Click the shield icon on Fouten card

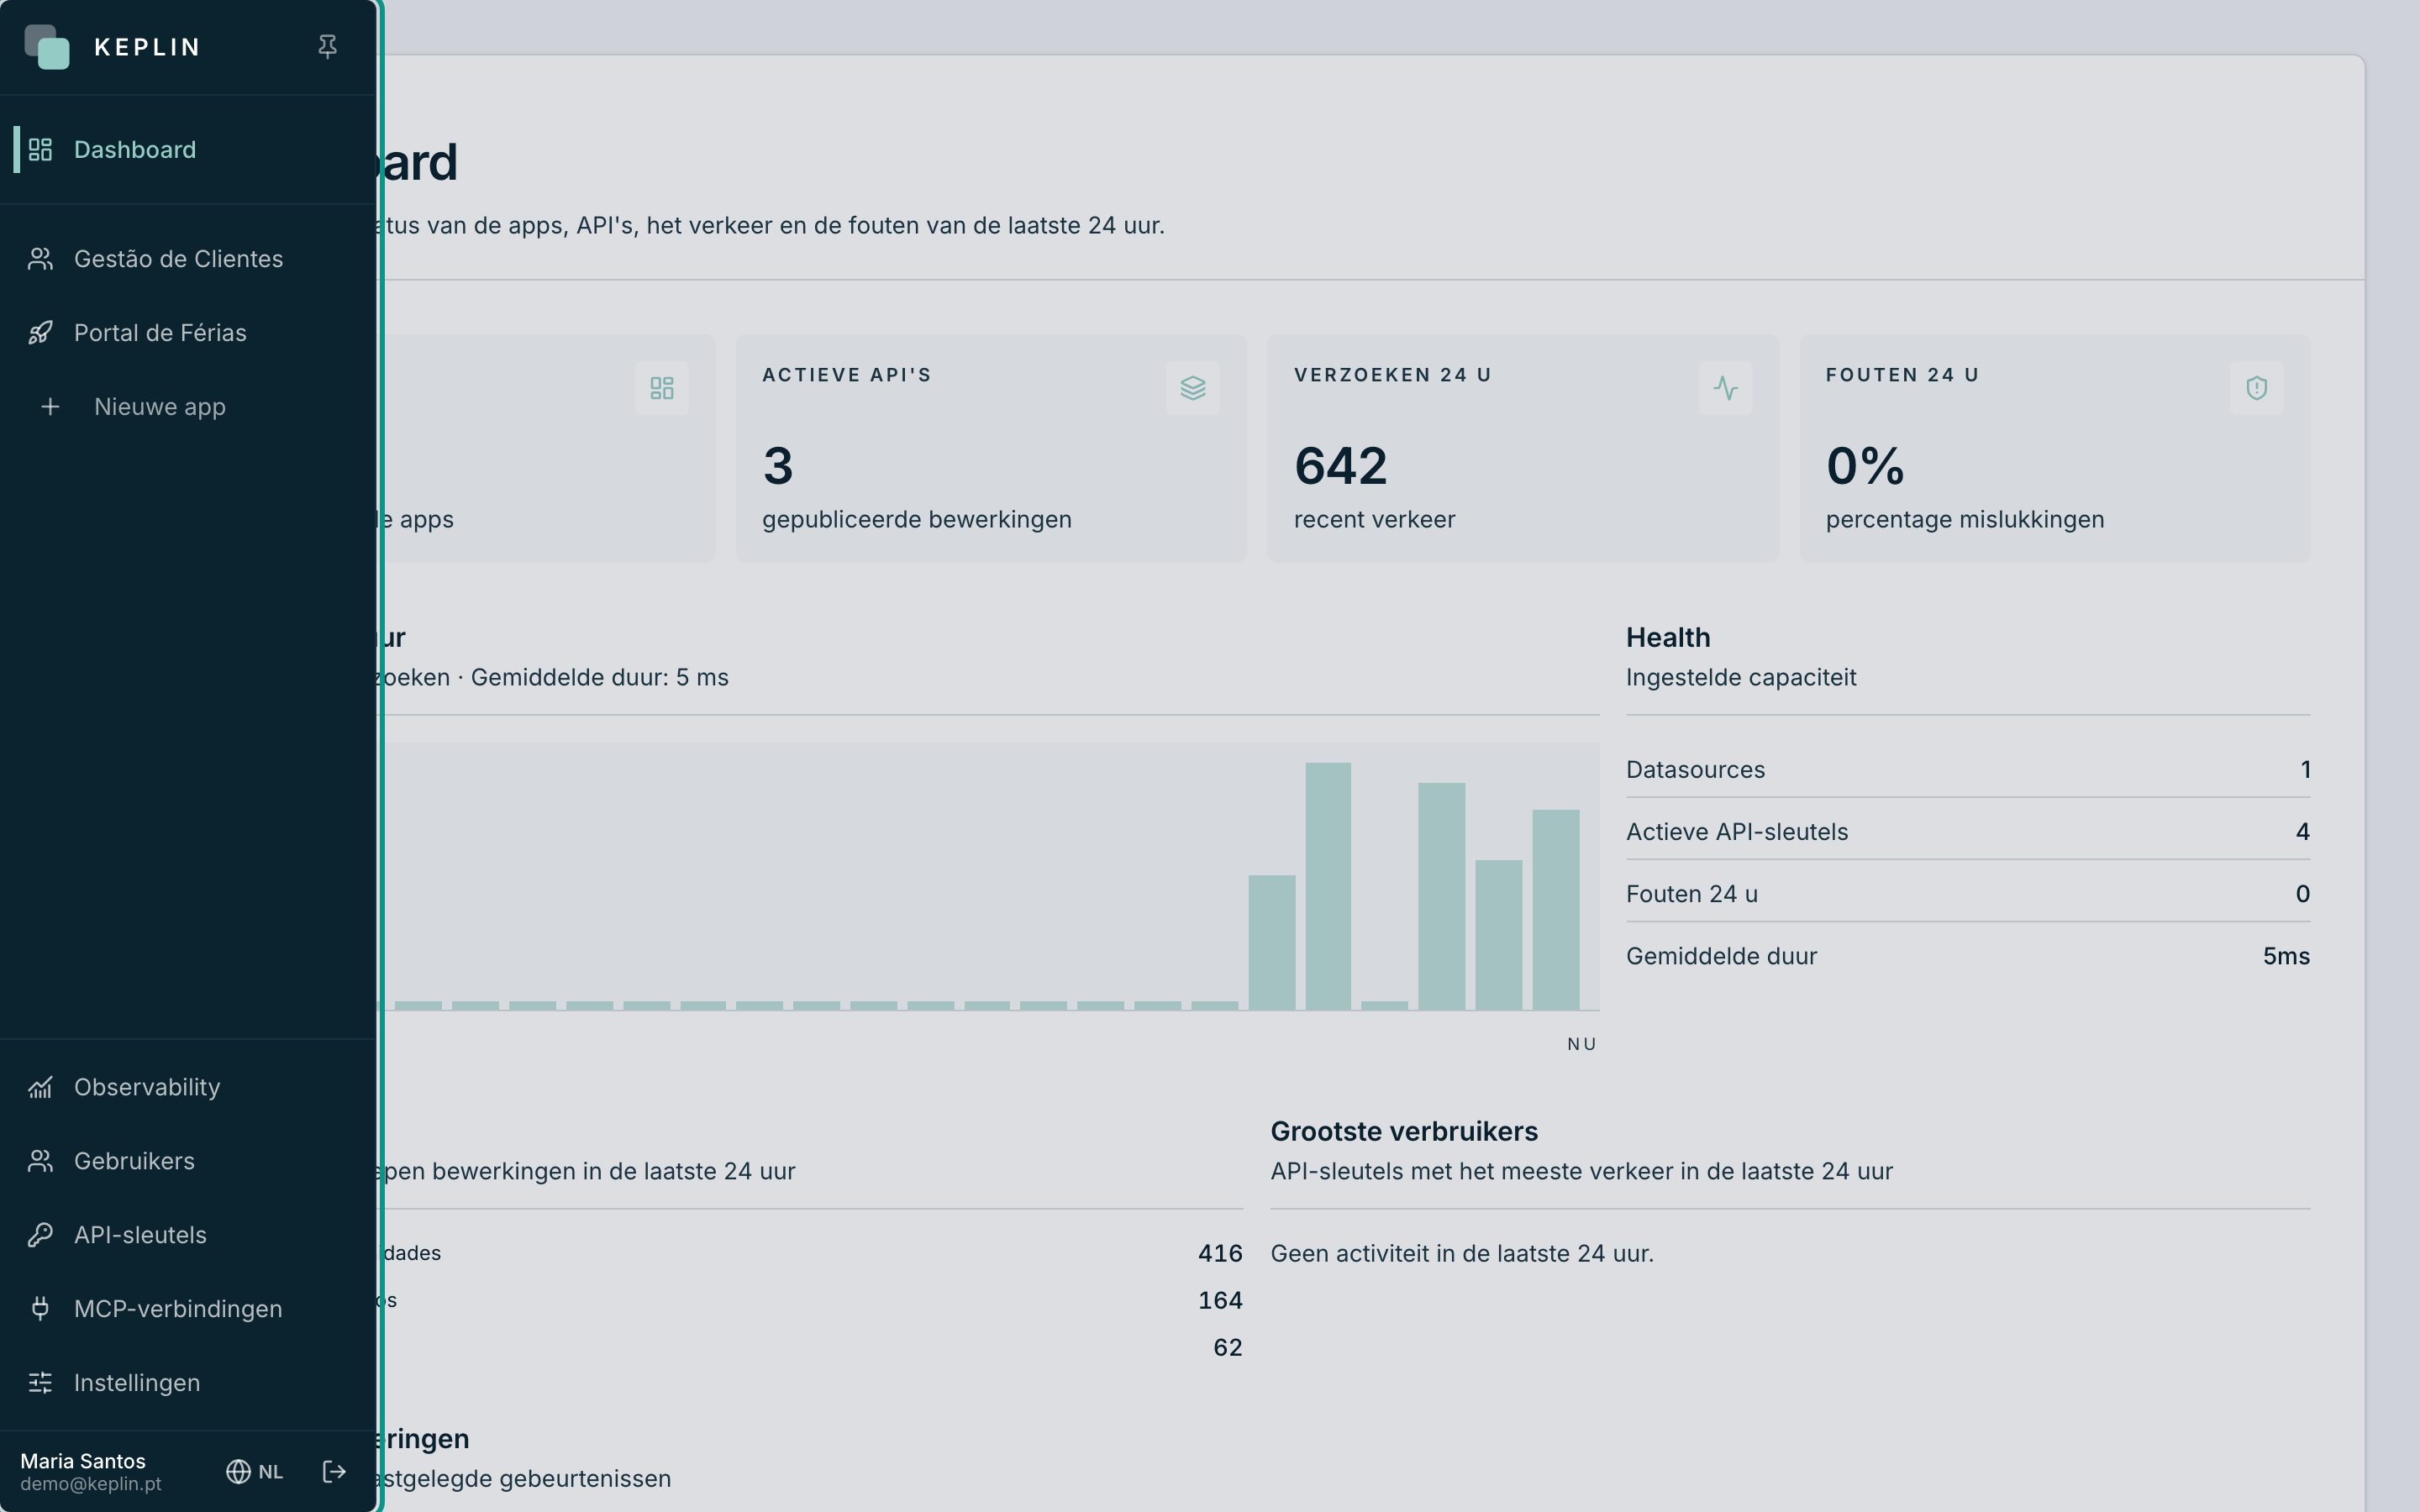coord(2257,388)
